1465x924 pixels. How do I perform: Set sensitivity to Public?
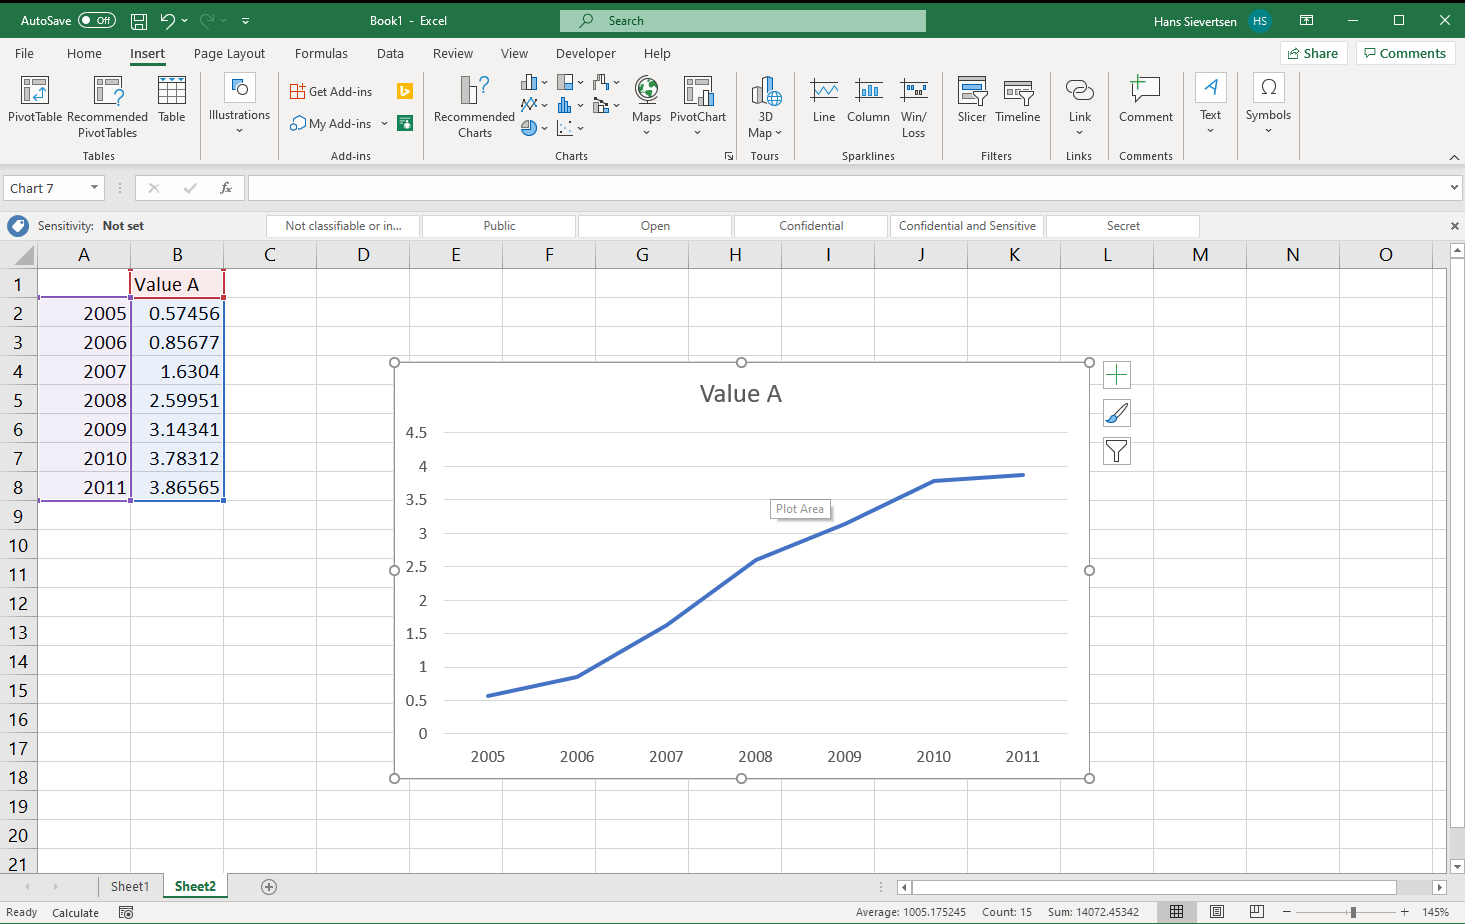(499, 226)
